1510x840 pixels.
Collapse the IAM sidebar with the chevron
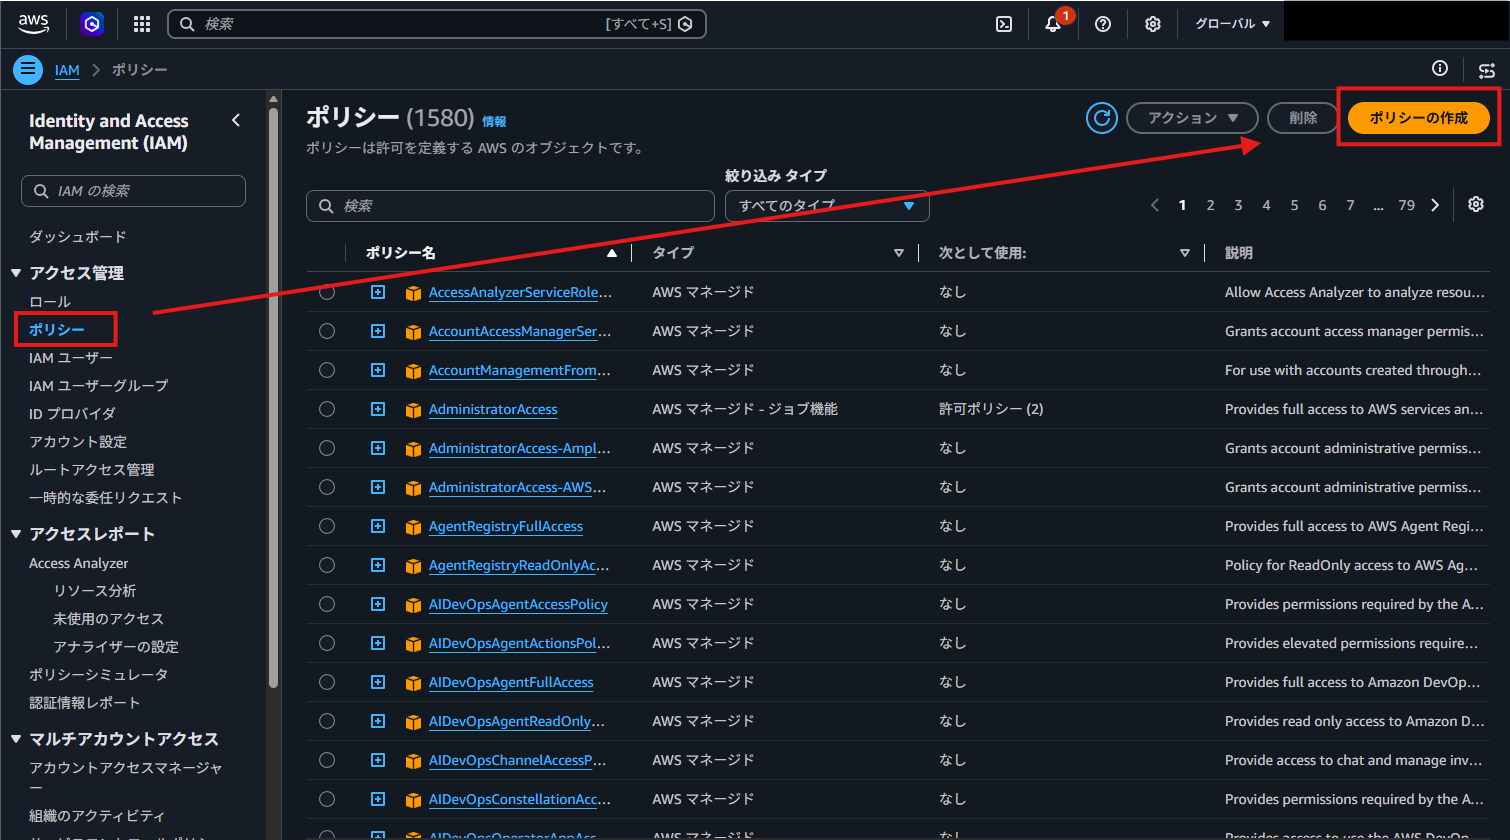click(236, 120)
